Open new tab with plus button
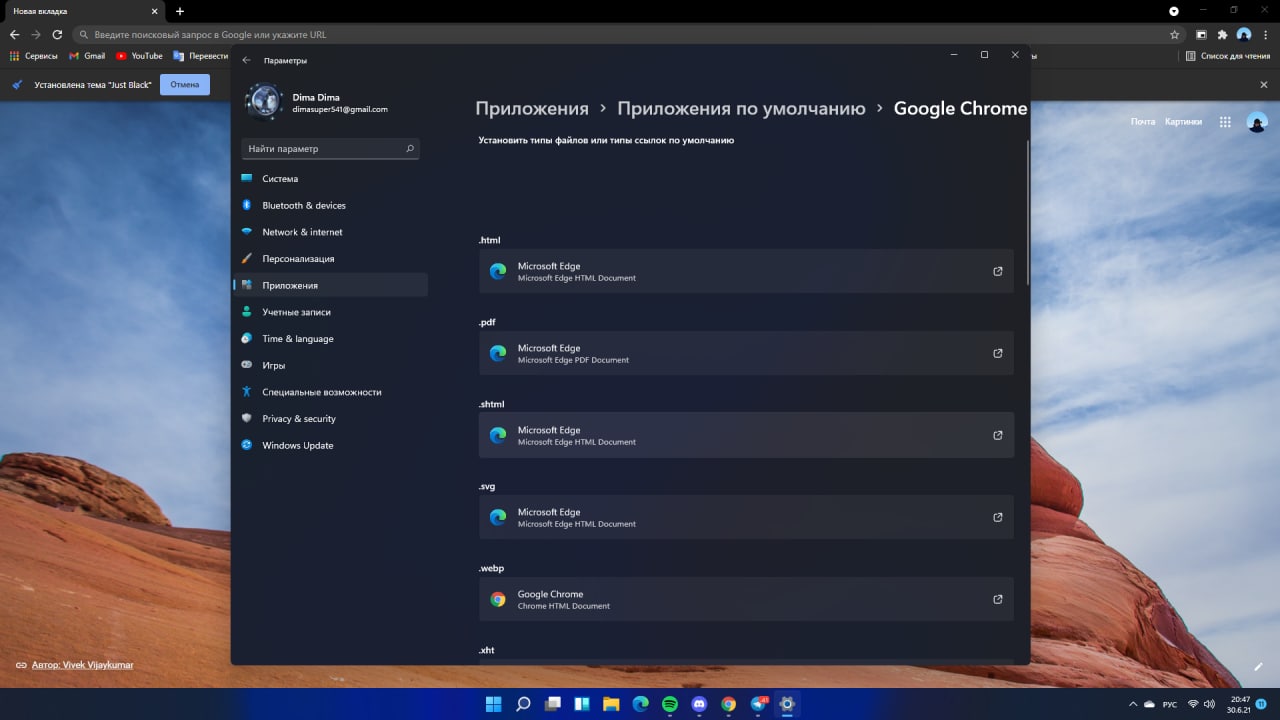The image size is (1280, 720). [180, 11]
